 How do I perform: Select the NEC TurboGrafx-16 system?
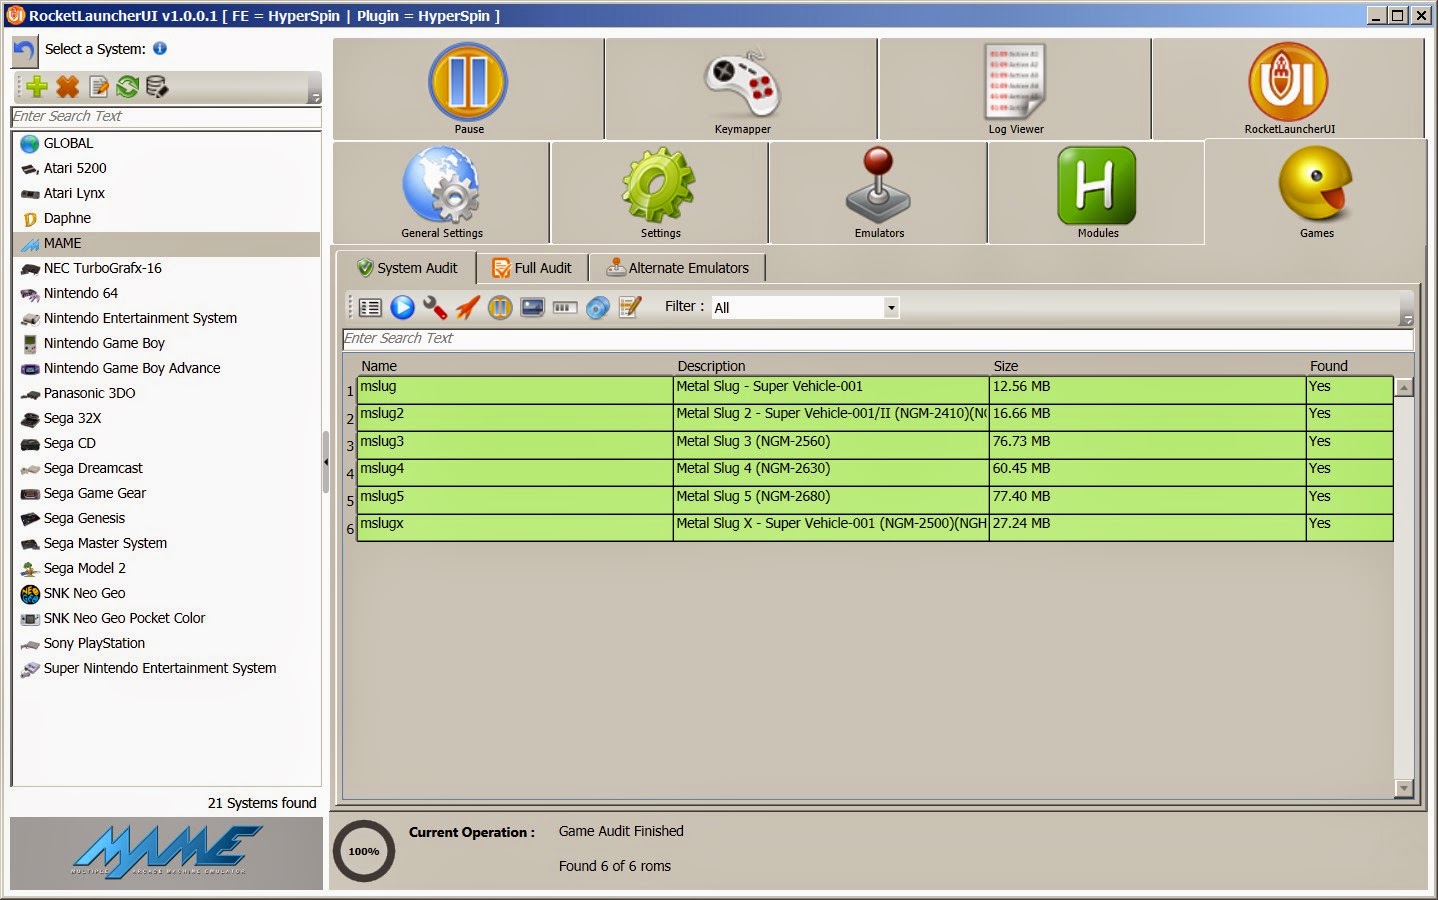click(166, 269)
